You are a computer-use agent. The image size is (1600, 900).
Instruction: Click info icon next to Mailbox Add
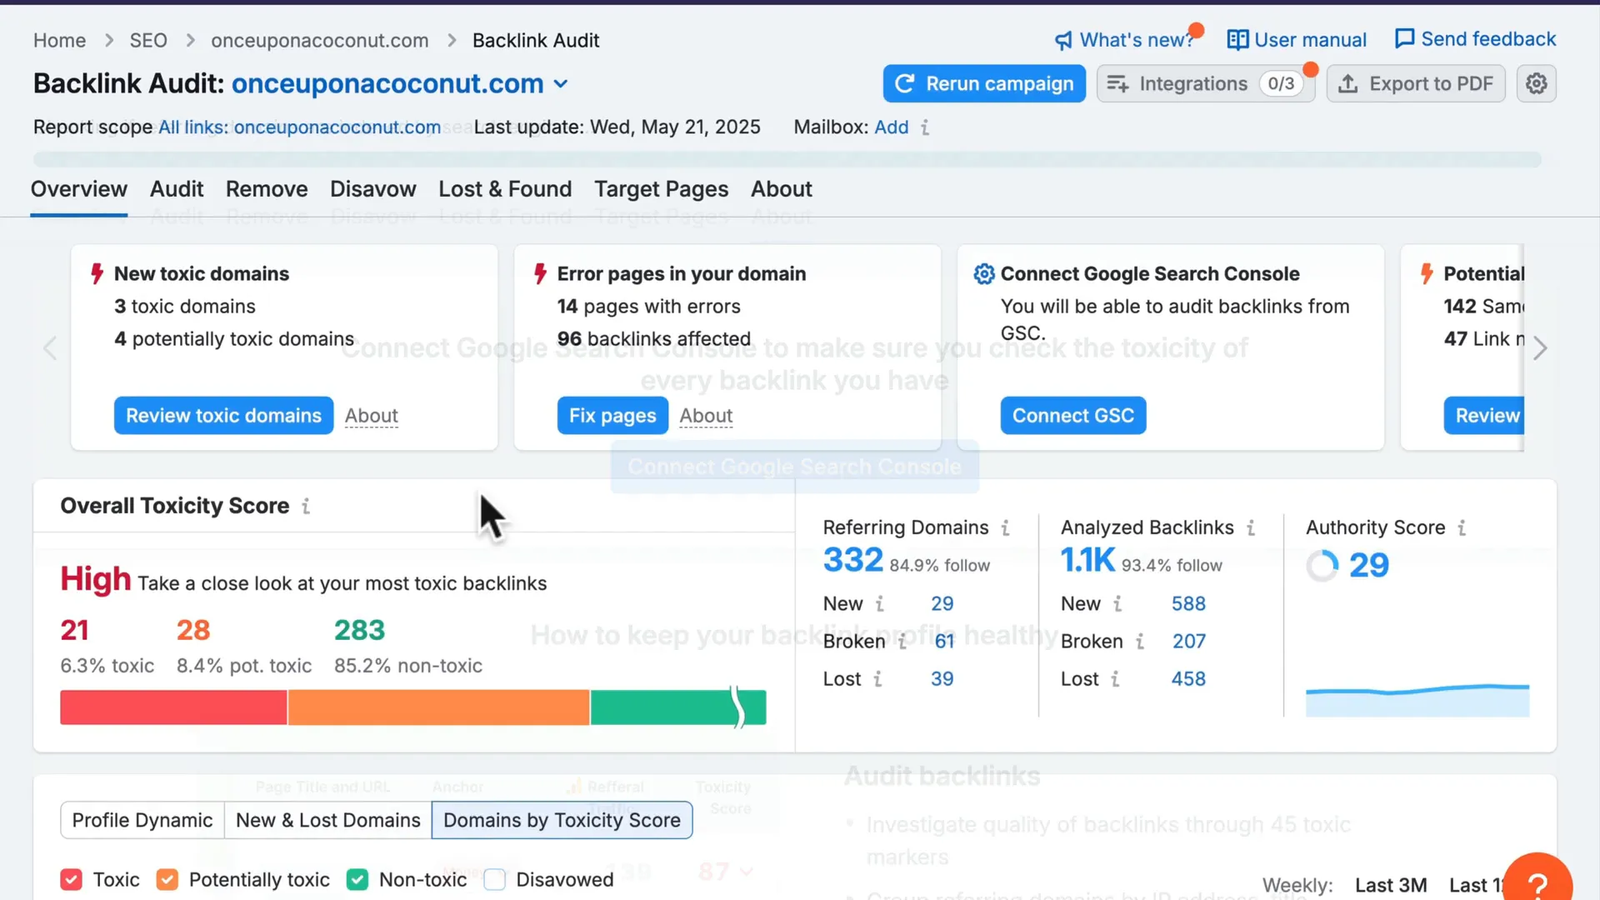925,128
